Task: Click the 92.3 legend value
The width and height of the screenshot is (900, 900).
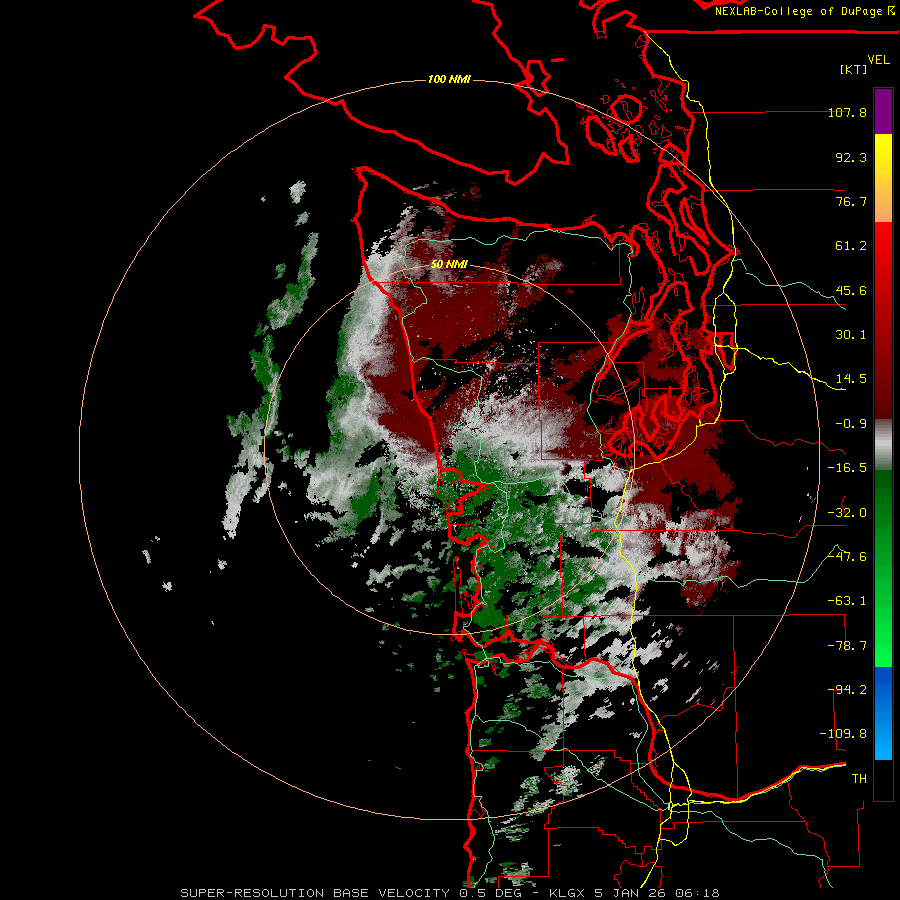Action: [851, 157]
